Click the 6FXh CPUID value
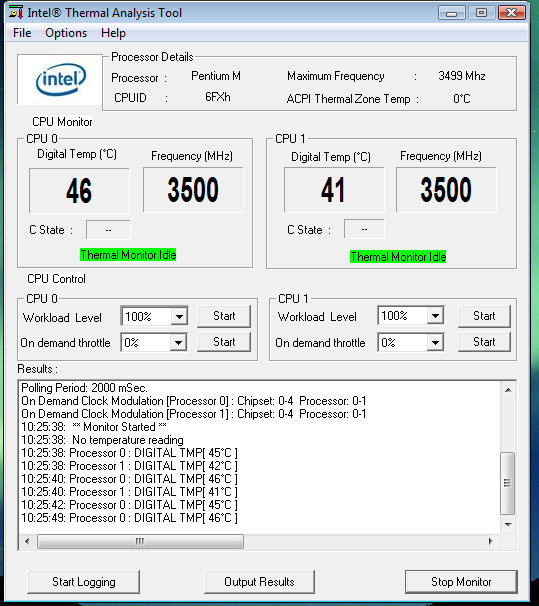 coord(218,97)
